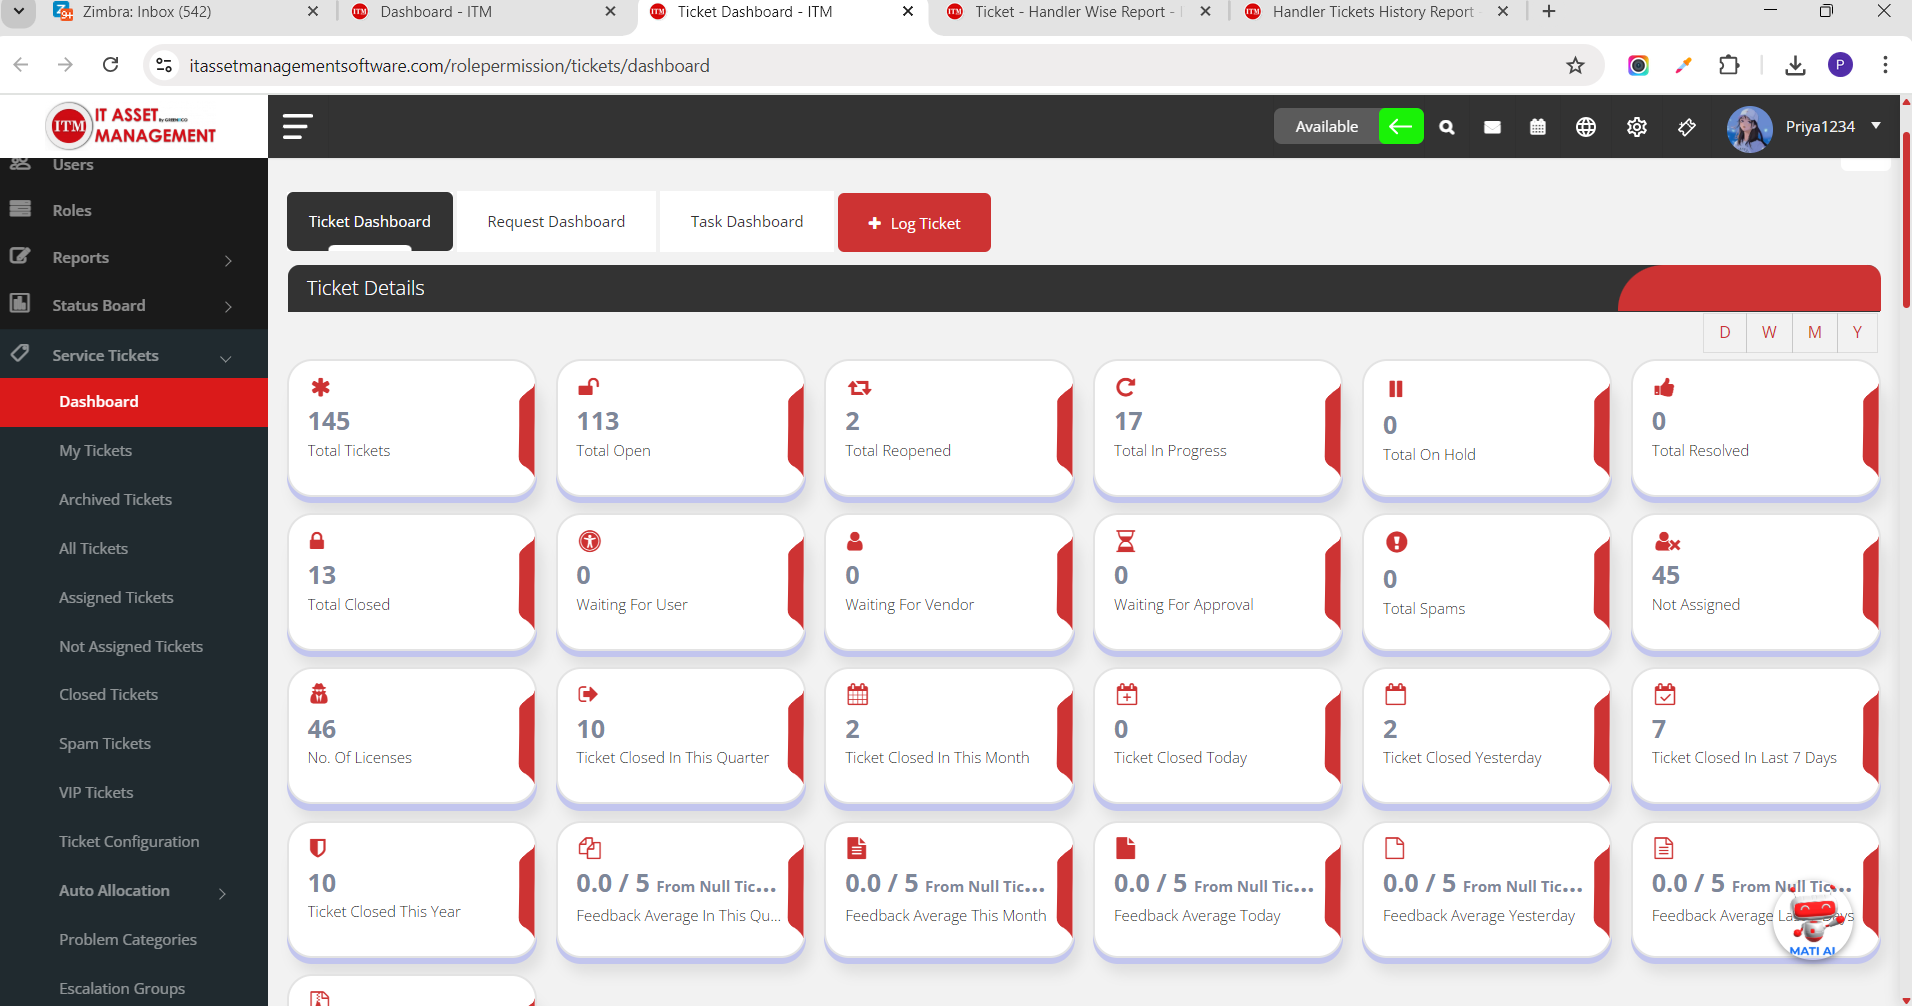Viewport: 1912px width, 1006px height.
Task: Expand the Reports section in the sidebar
Action: pos(80,257)
